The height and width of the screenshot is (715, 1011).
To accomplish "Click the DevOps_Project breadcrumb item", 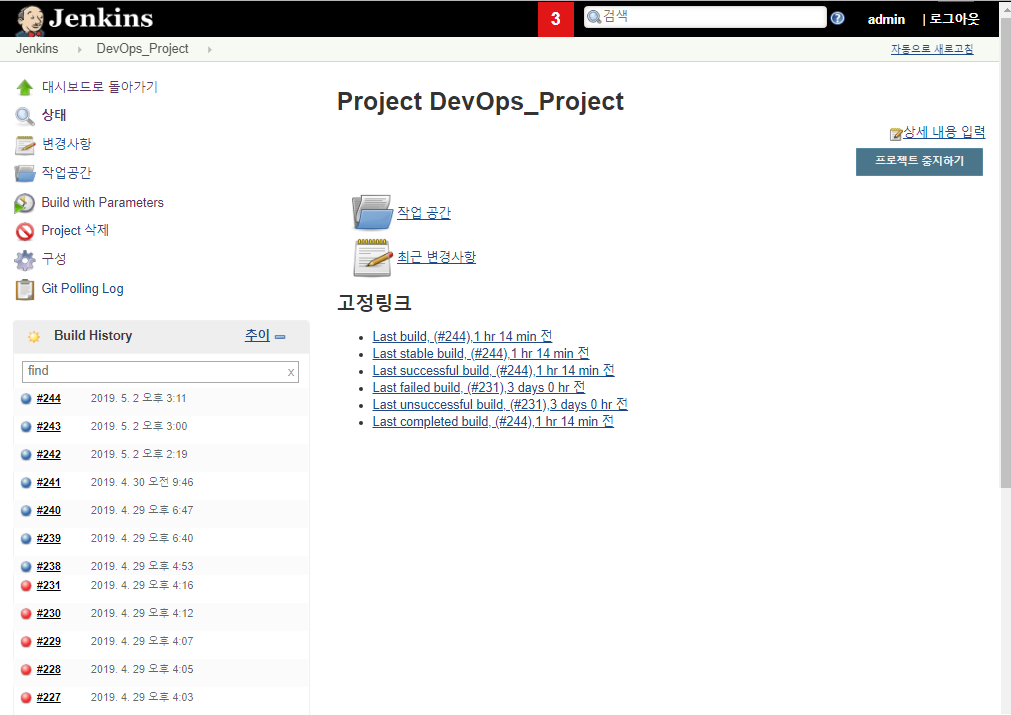I will click(142, 48).
